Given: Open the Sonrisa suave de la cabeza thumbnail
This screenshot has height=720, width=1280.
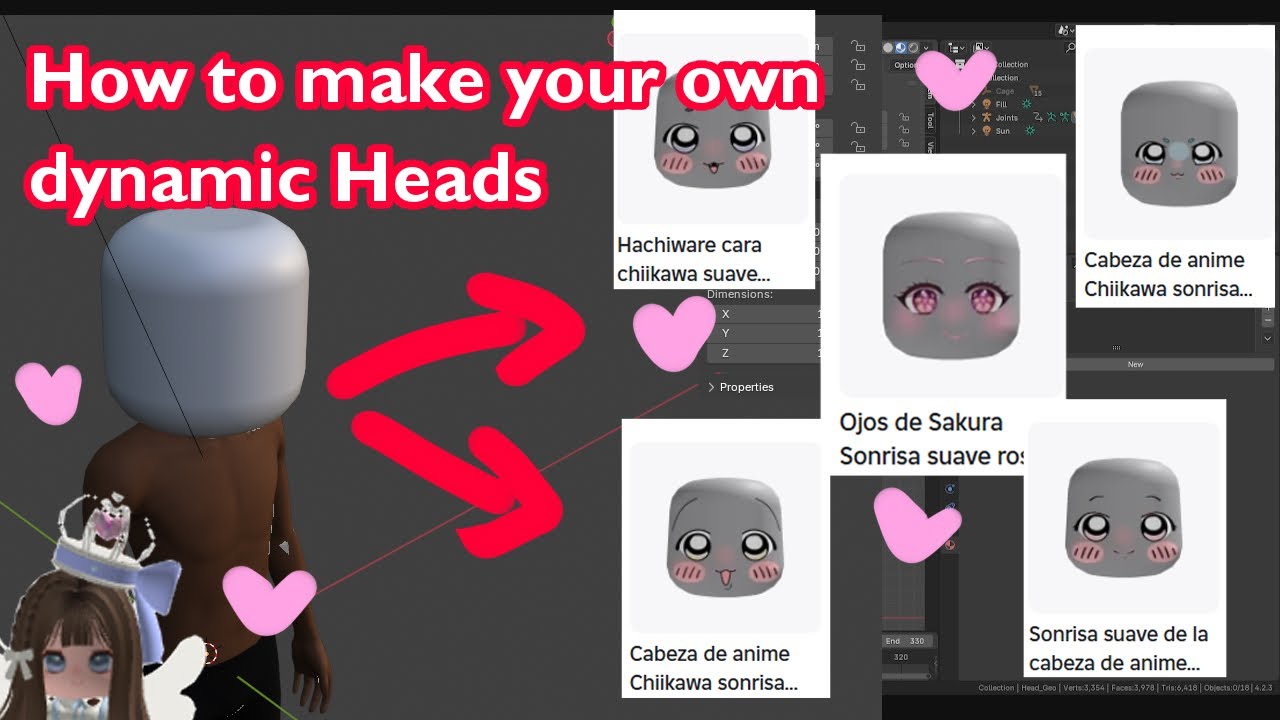Looking at the screenshot, I should [1125, 517].
